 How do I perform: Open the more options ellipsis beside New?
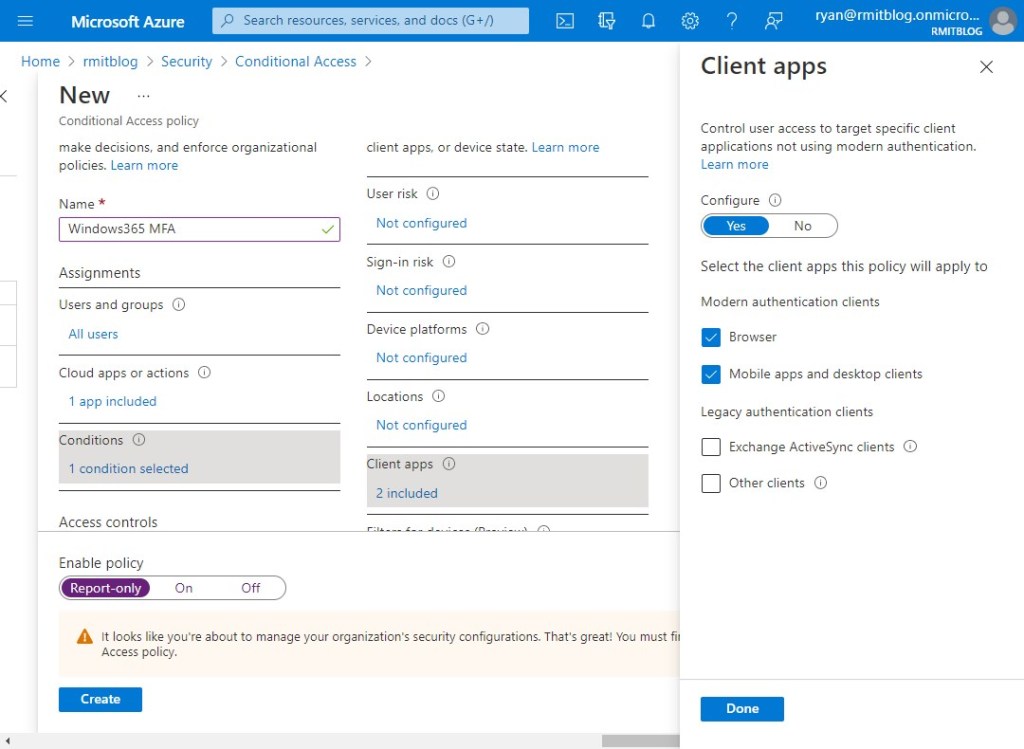coord(144,96)
